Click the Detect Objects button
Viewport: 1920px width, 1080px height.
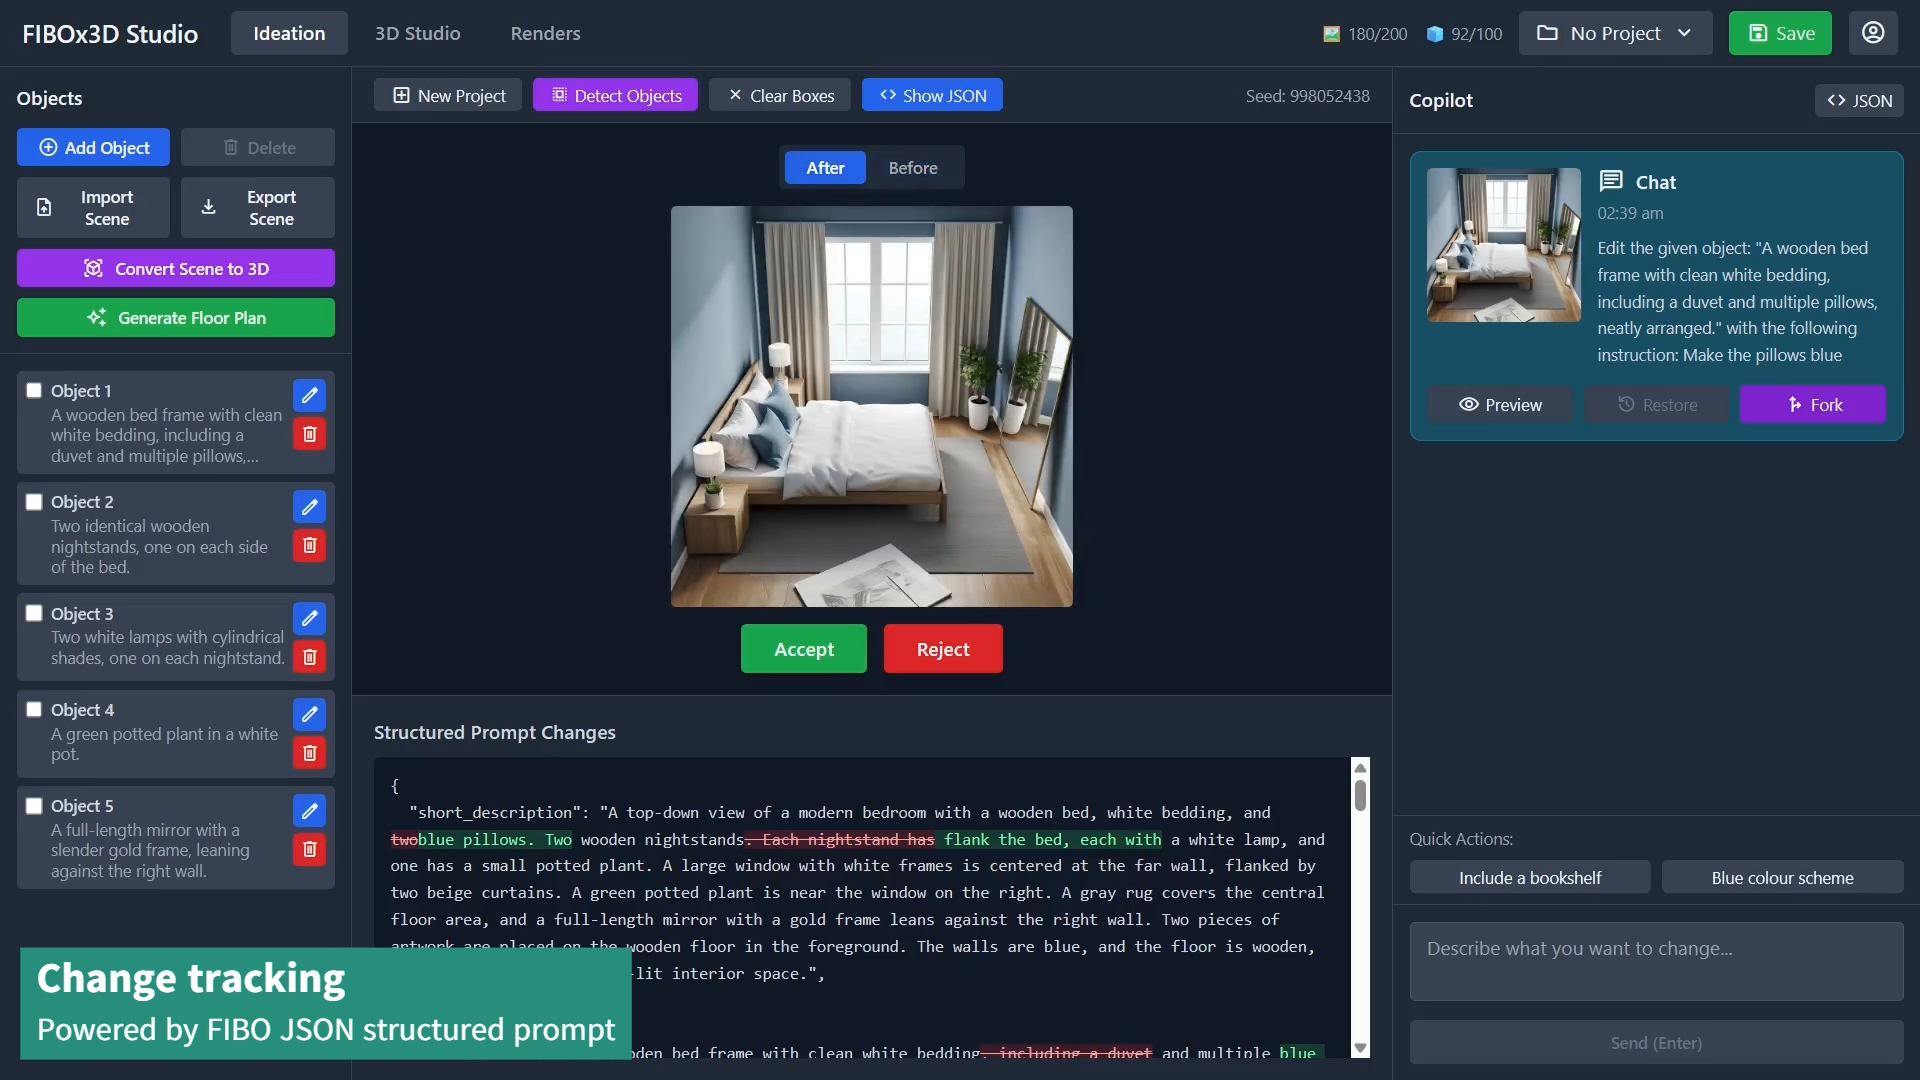click(x=615, y=95)
